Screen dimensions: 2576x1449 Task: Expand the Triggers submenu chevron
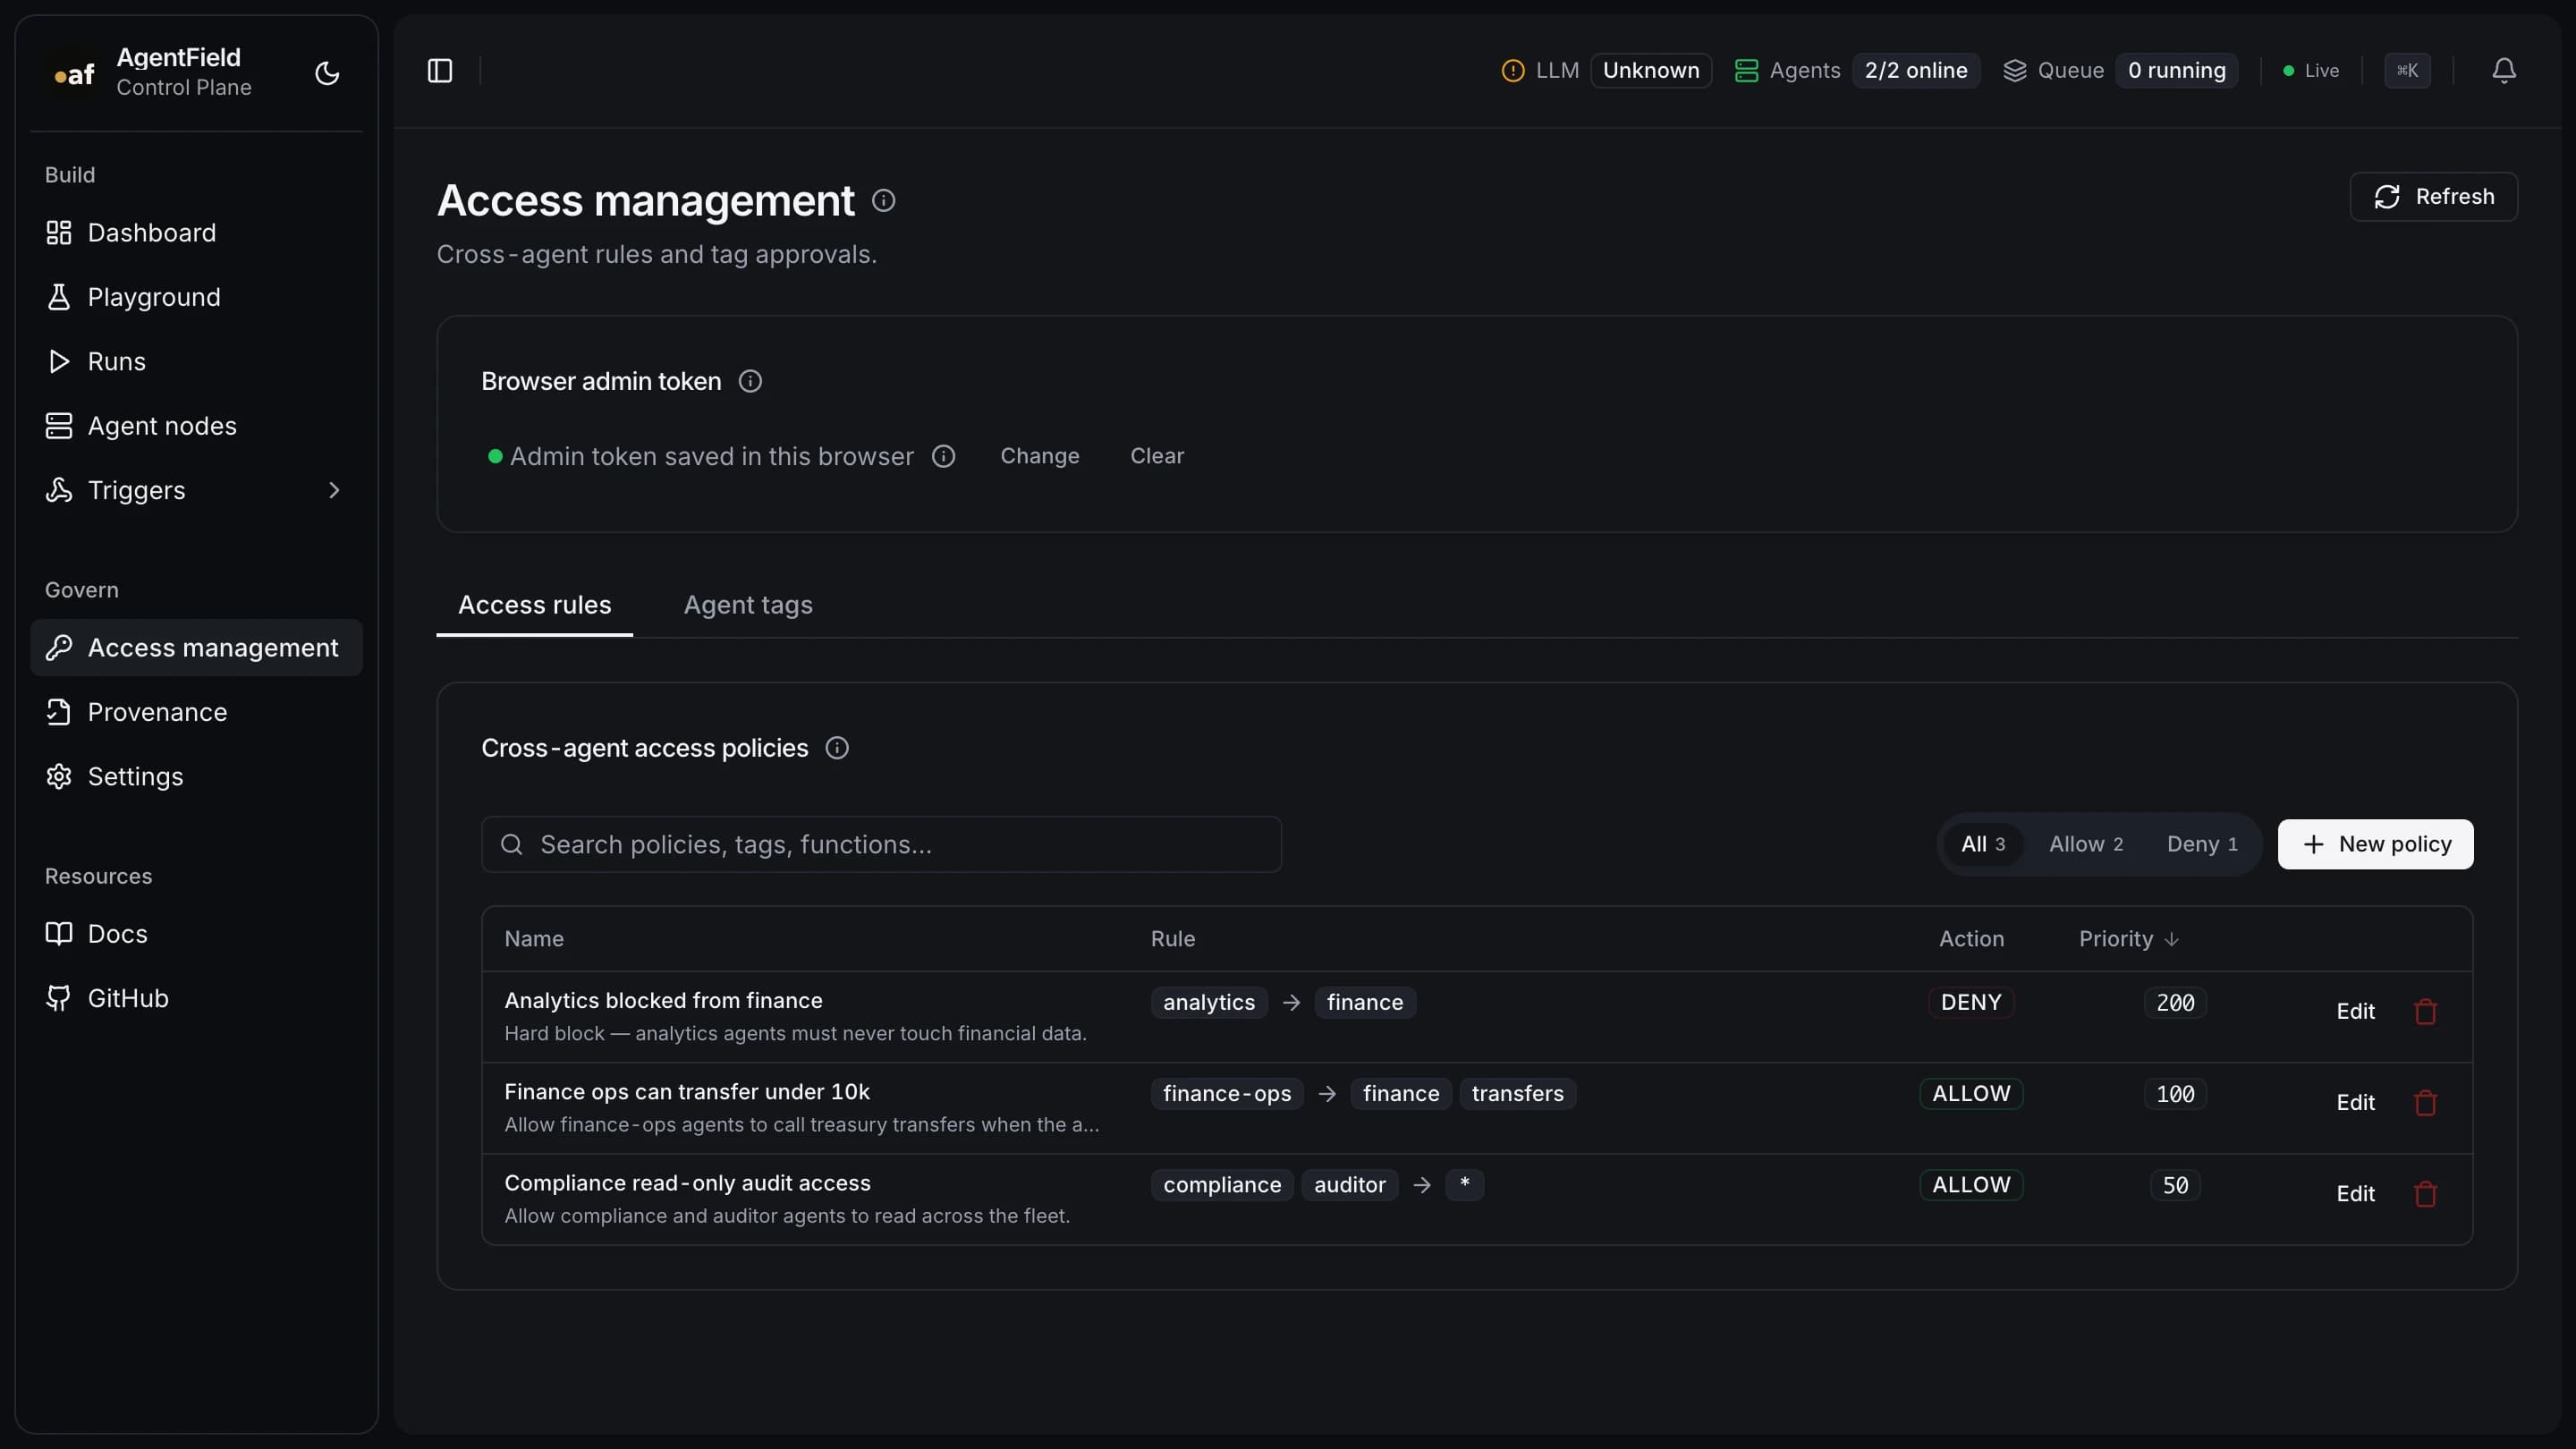[x=334, y=490]
